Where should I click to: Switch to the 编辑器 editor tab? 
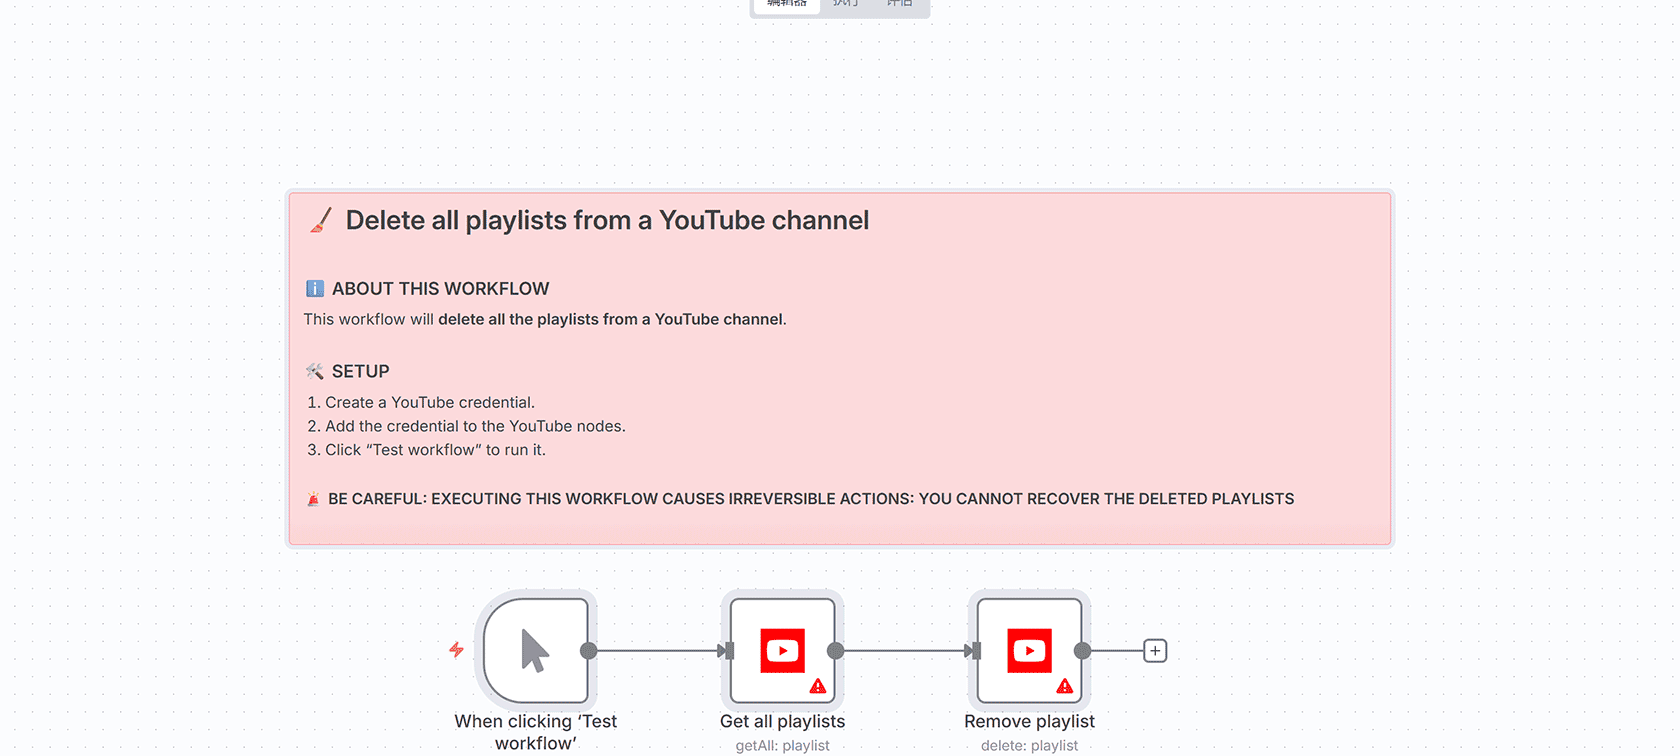pos(787,4)
